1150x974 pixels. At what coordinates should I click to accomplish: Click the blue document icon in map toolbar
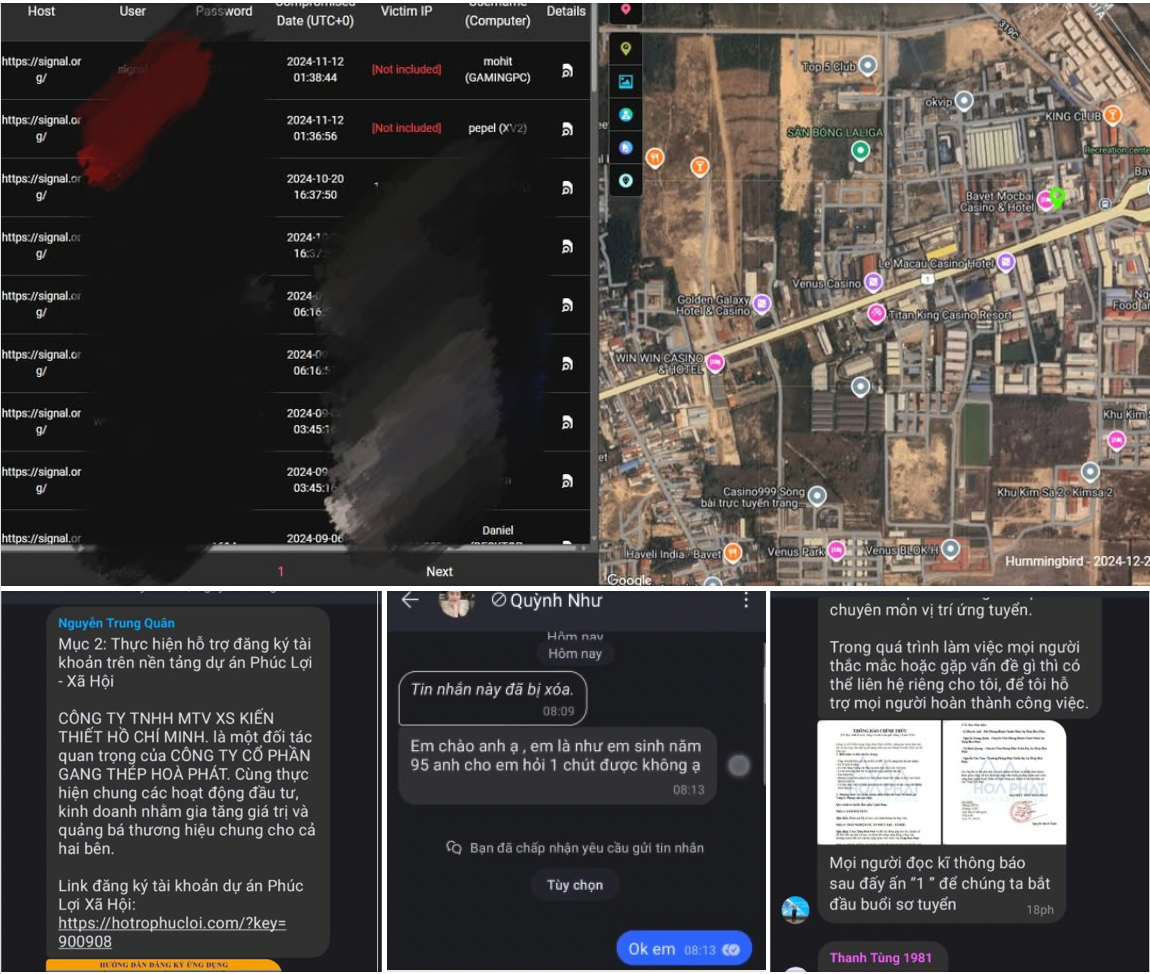626,148
